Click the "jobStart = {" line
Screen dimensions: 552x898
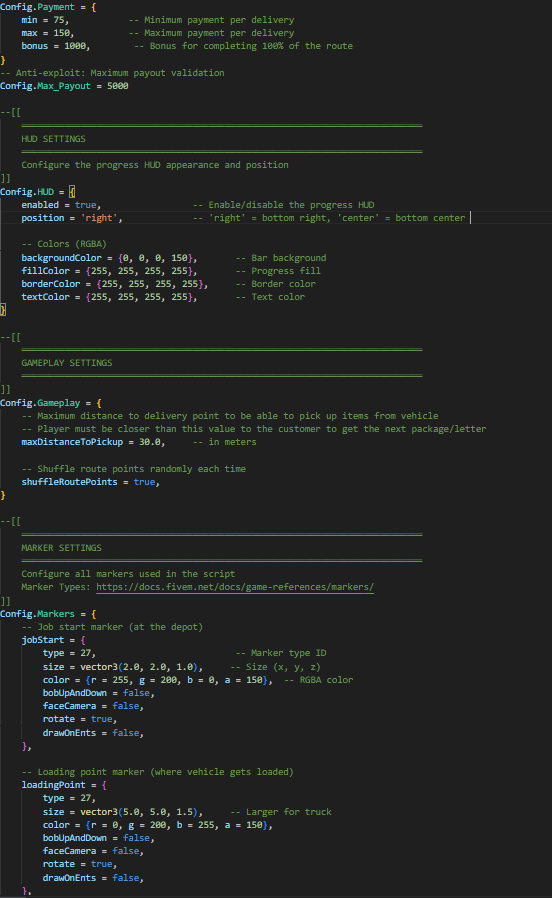click(x=53, y=640)
